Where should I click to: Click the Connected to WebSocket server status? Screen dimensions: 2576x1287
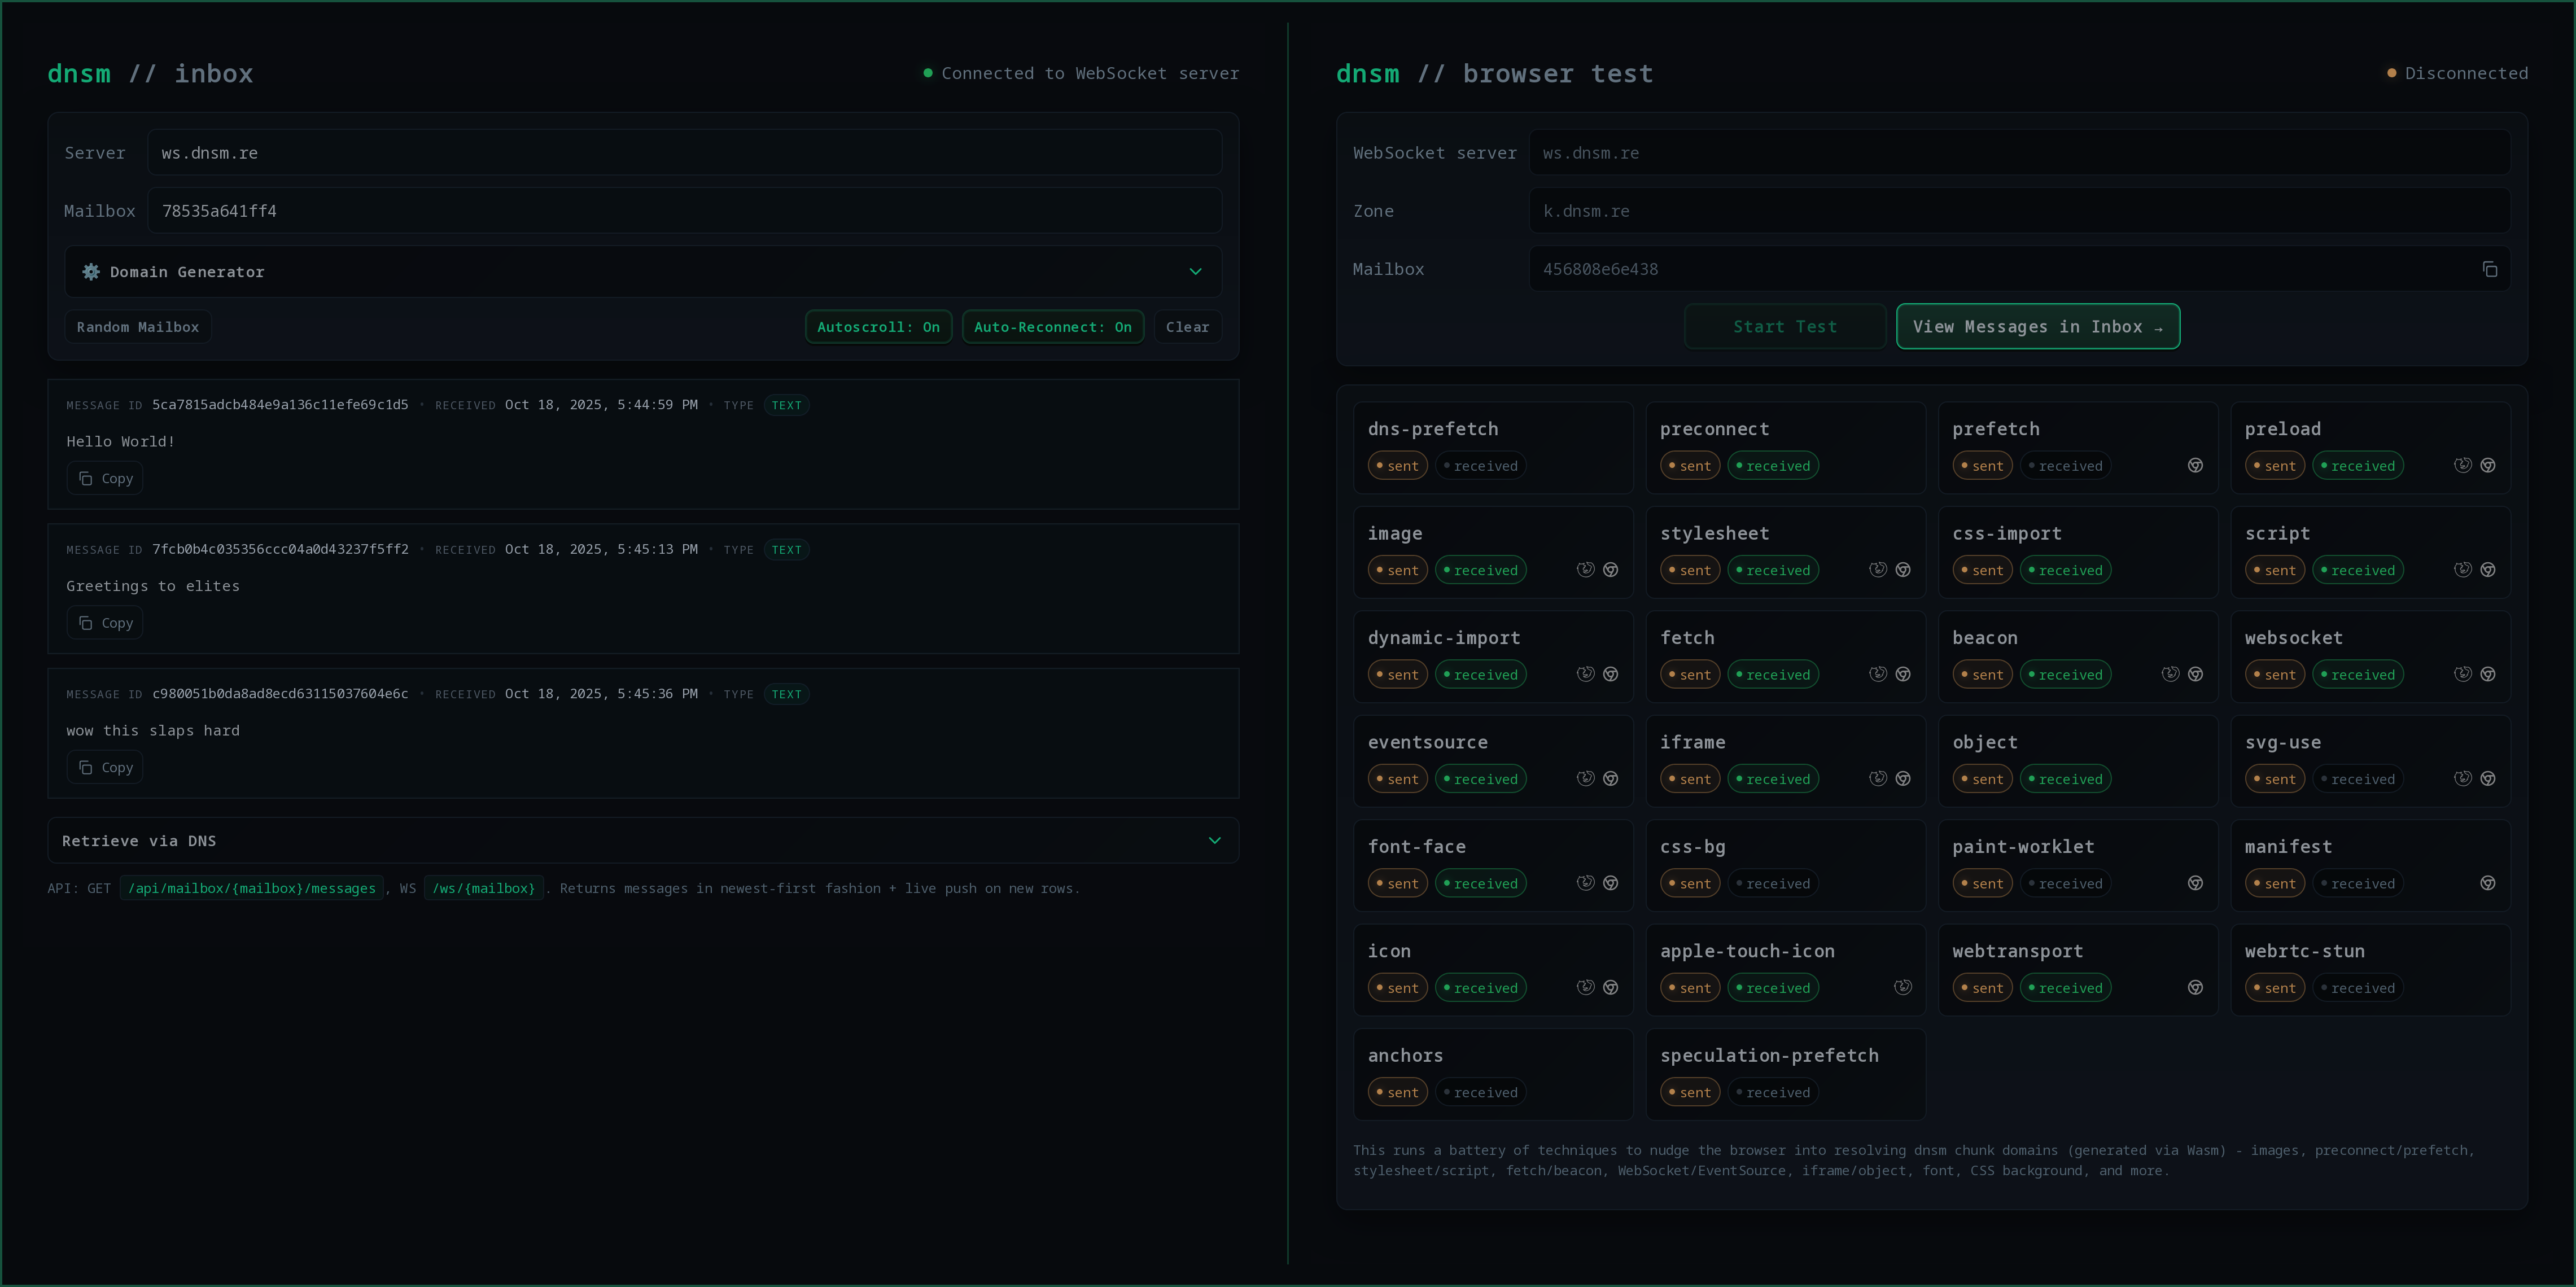(1081, 73)
